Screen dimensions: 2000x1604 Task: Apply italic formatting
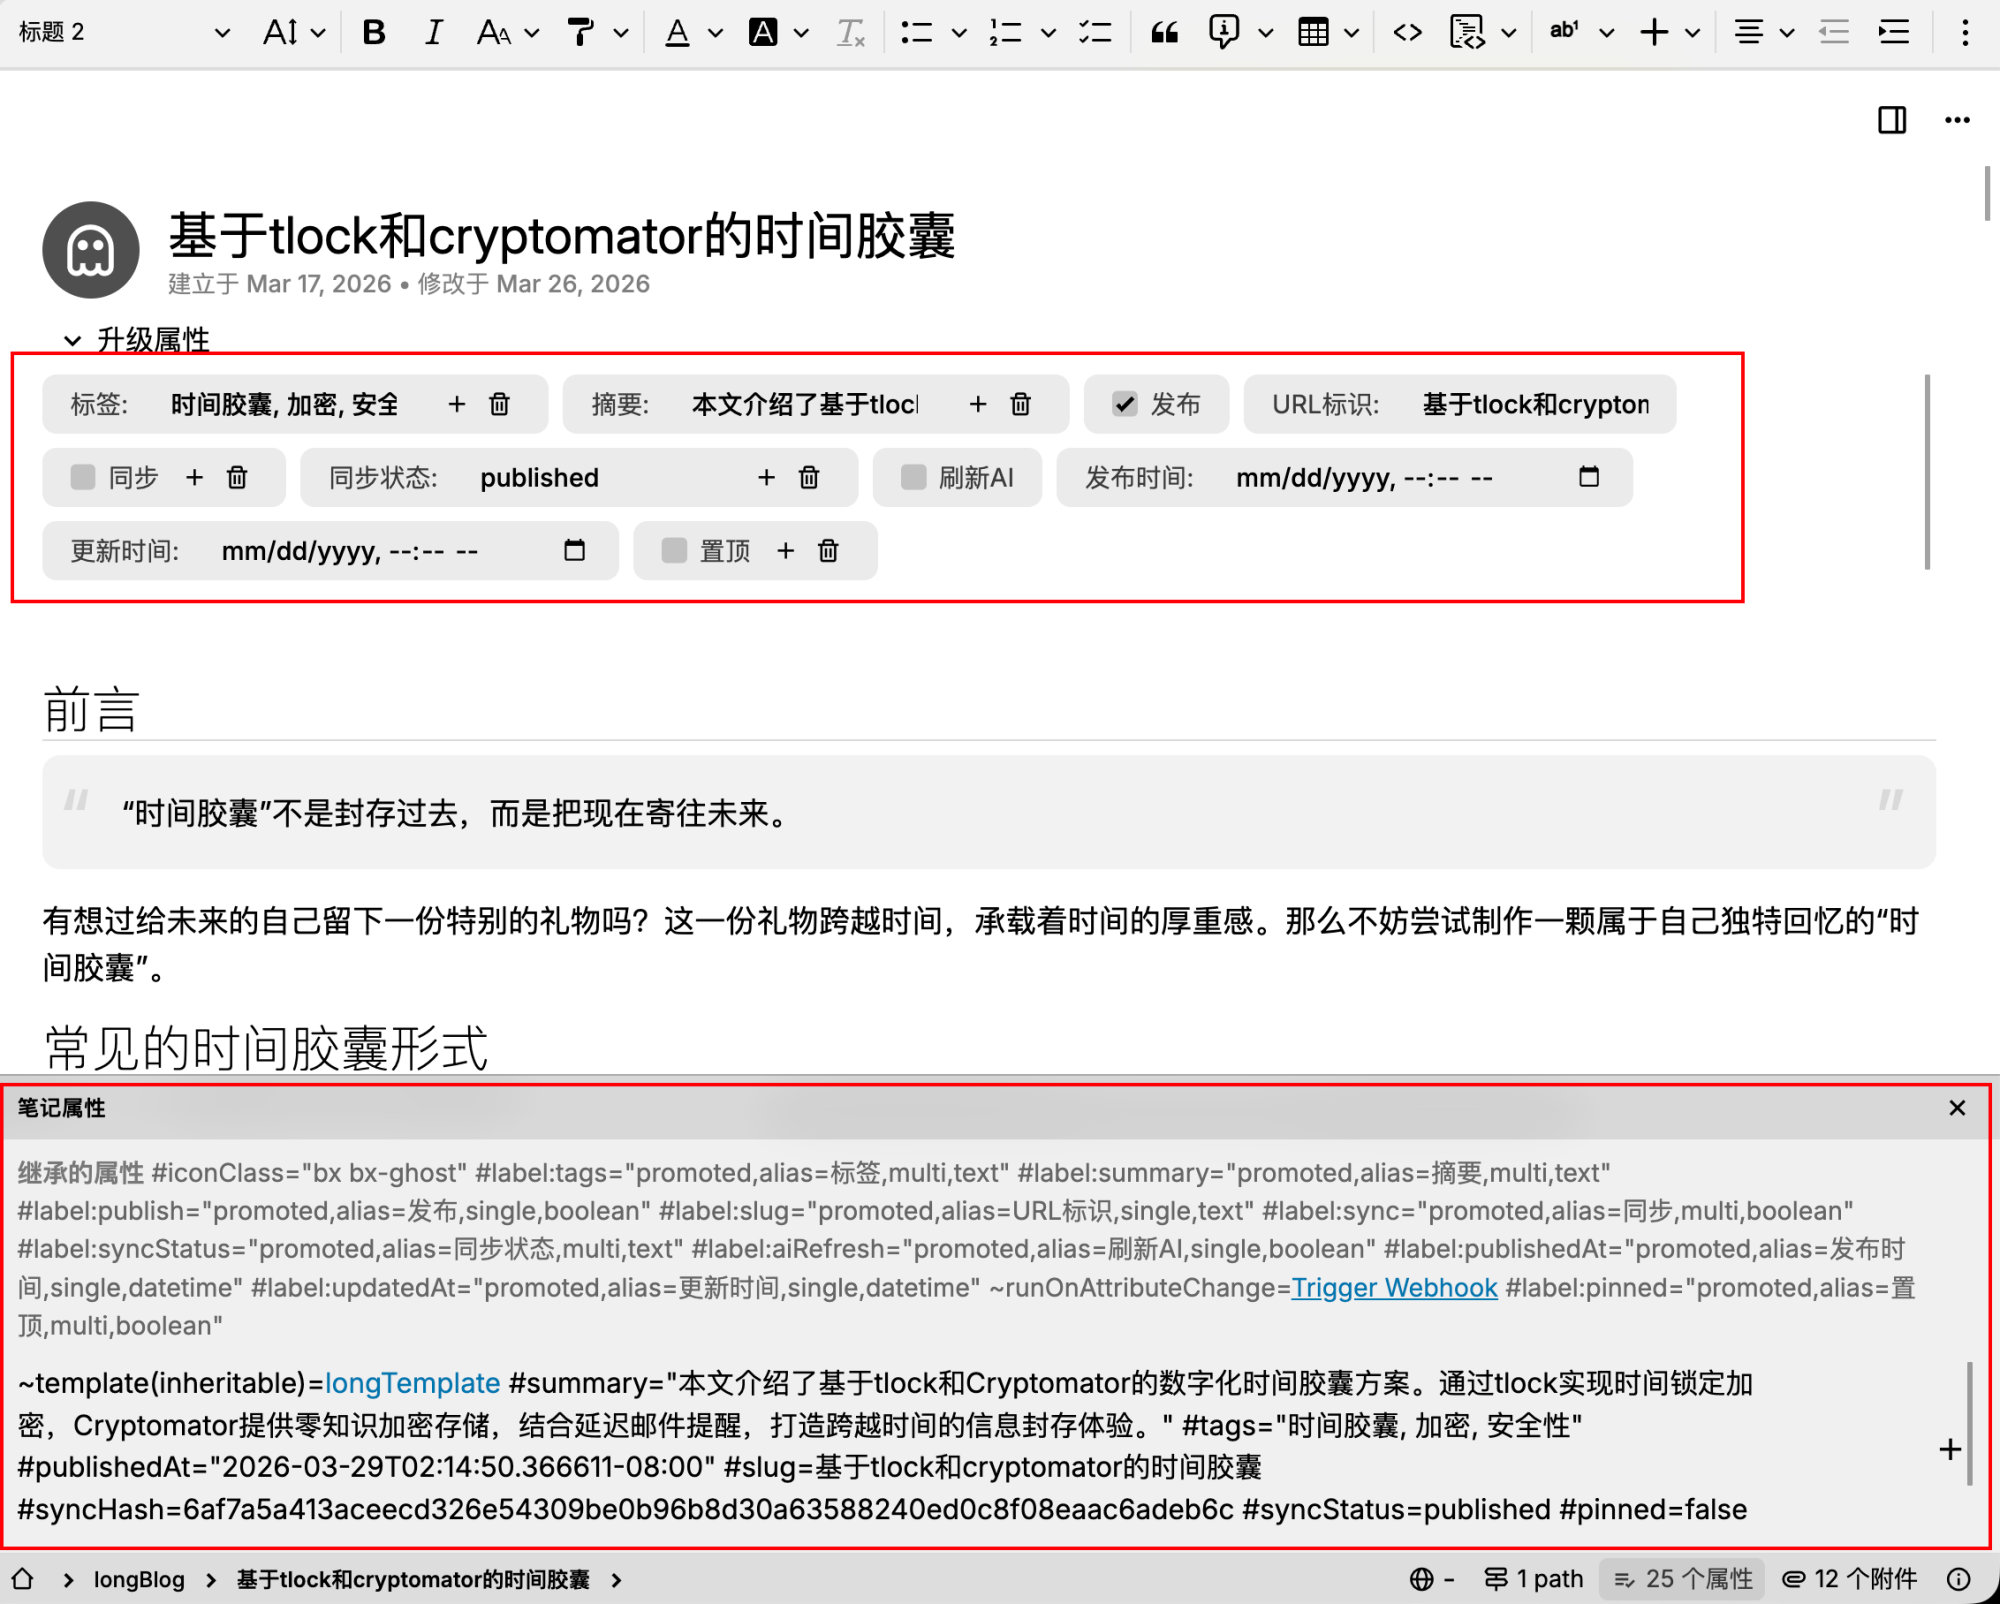point(433,33)
